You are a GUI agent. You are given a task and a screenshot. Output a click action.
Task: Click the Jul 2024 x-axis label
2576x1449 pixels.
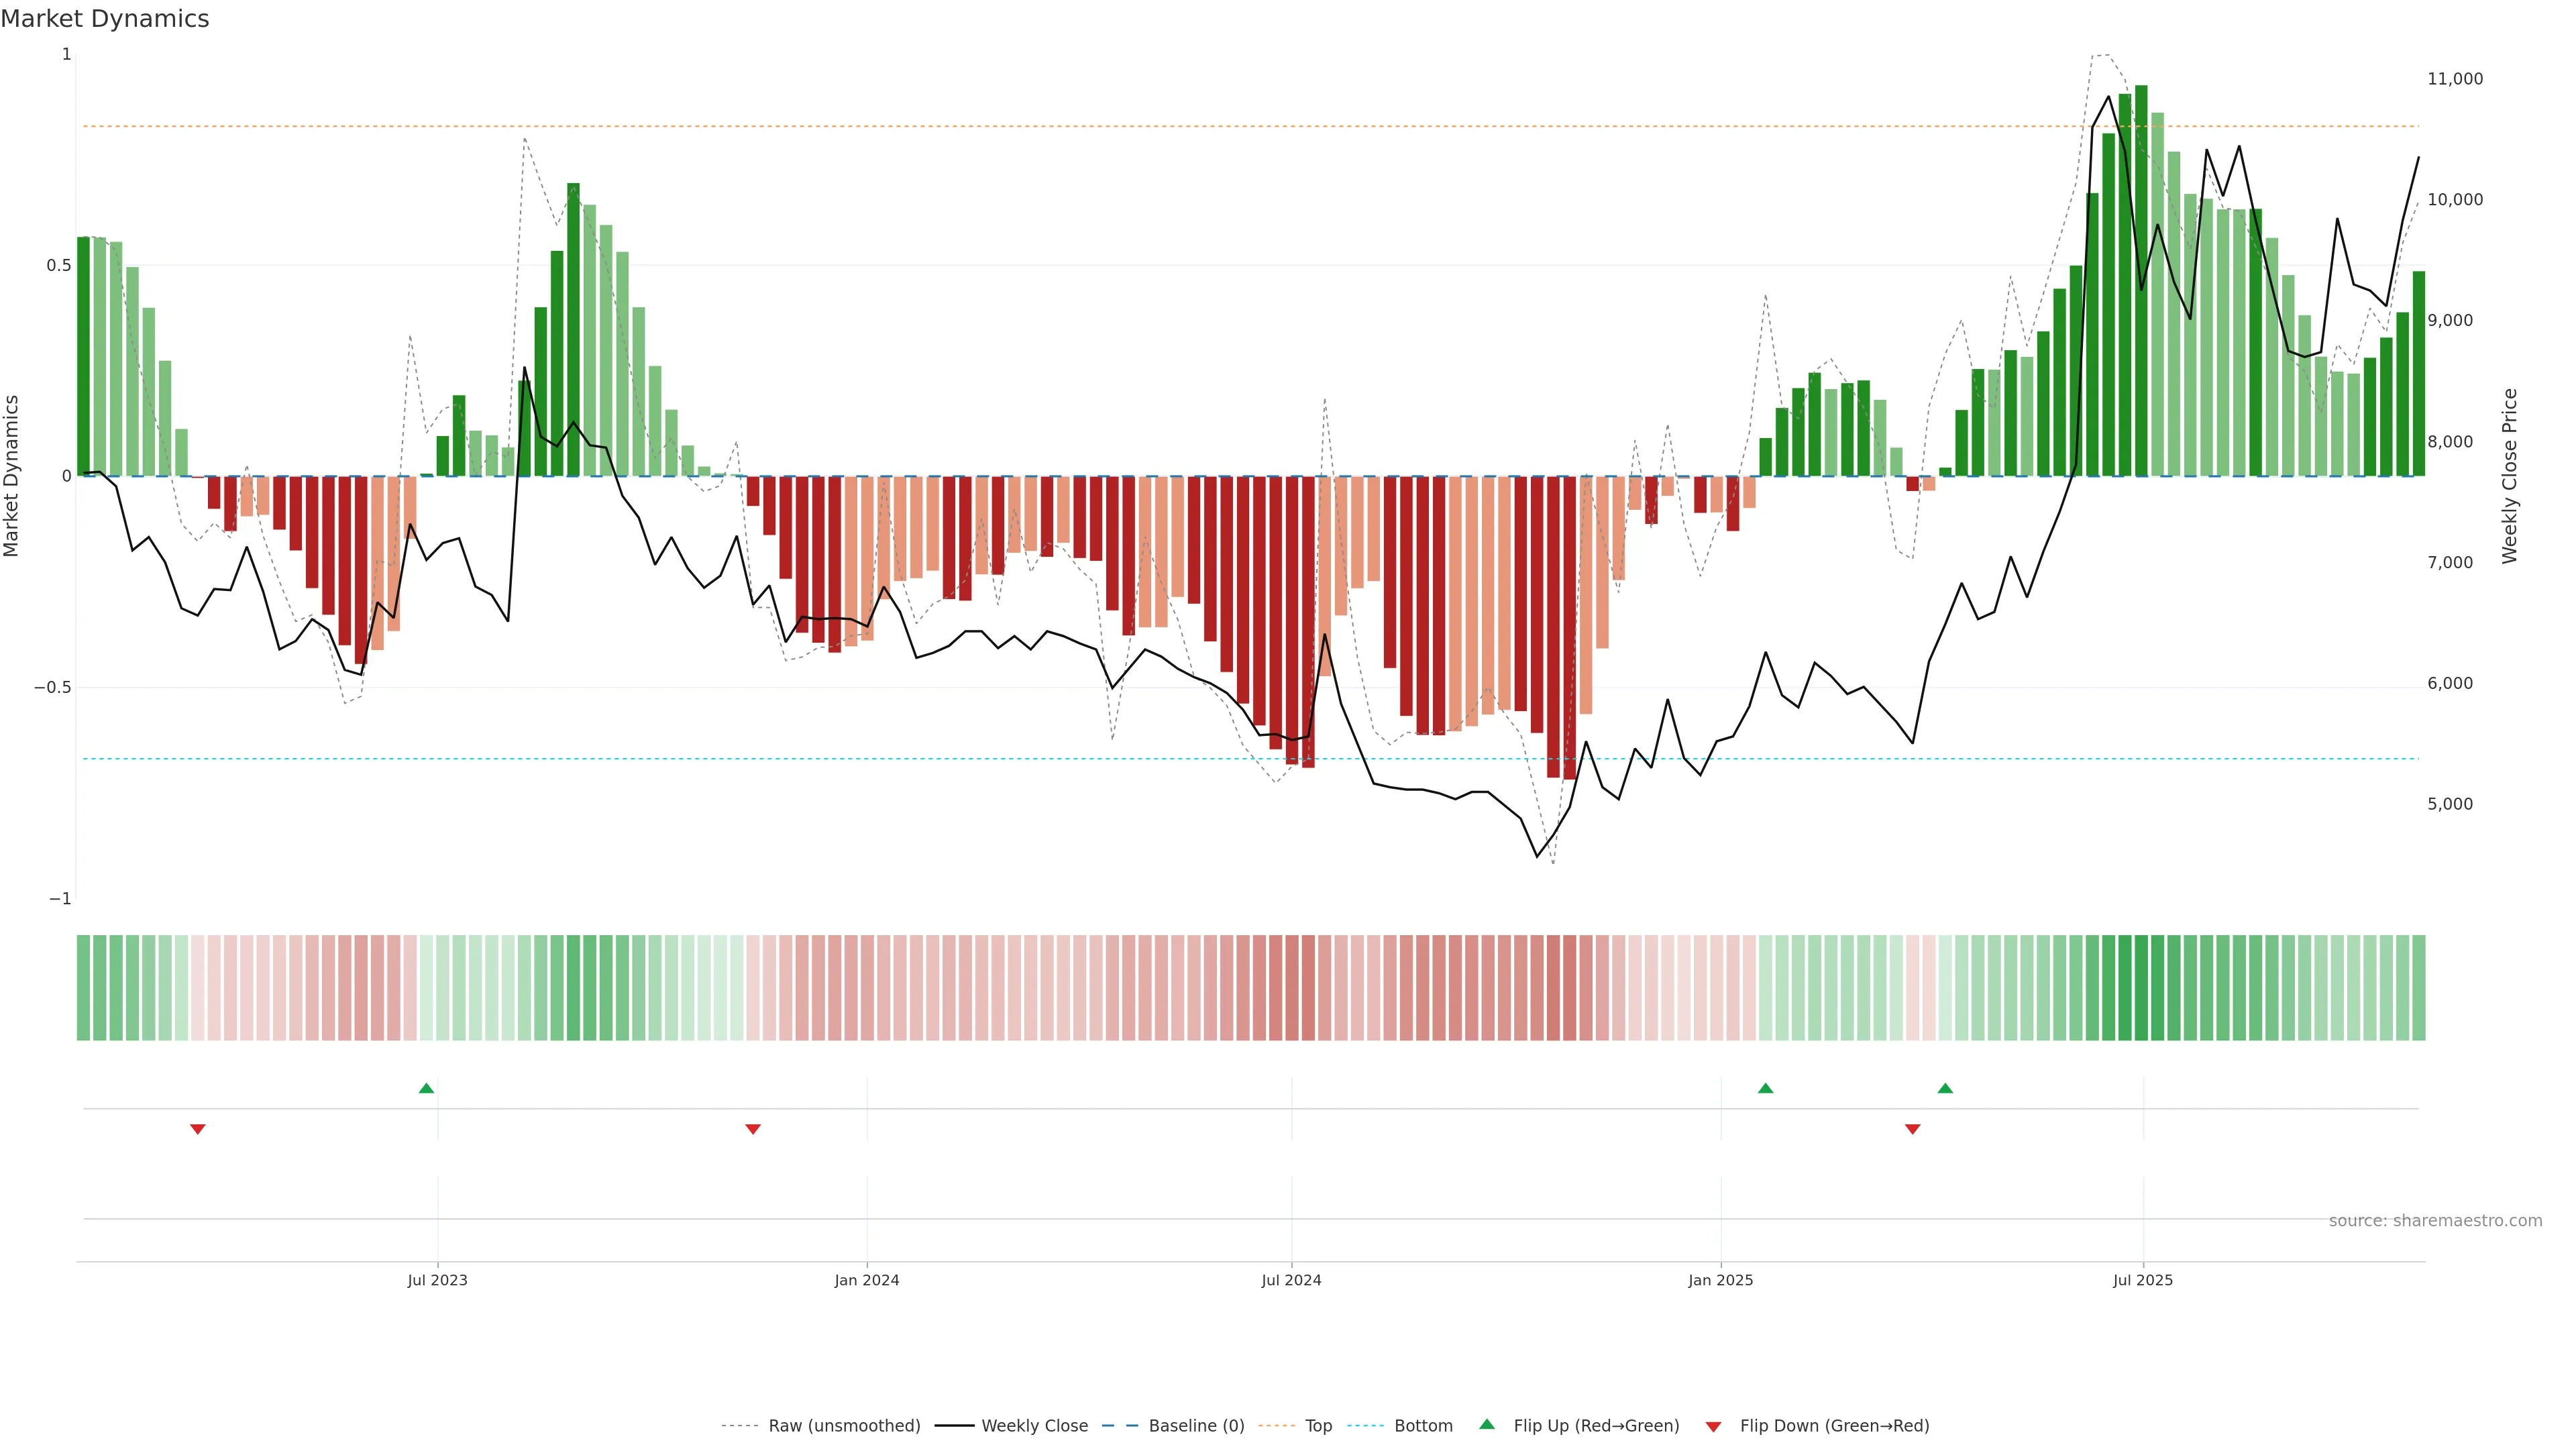[1291, 1280]
